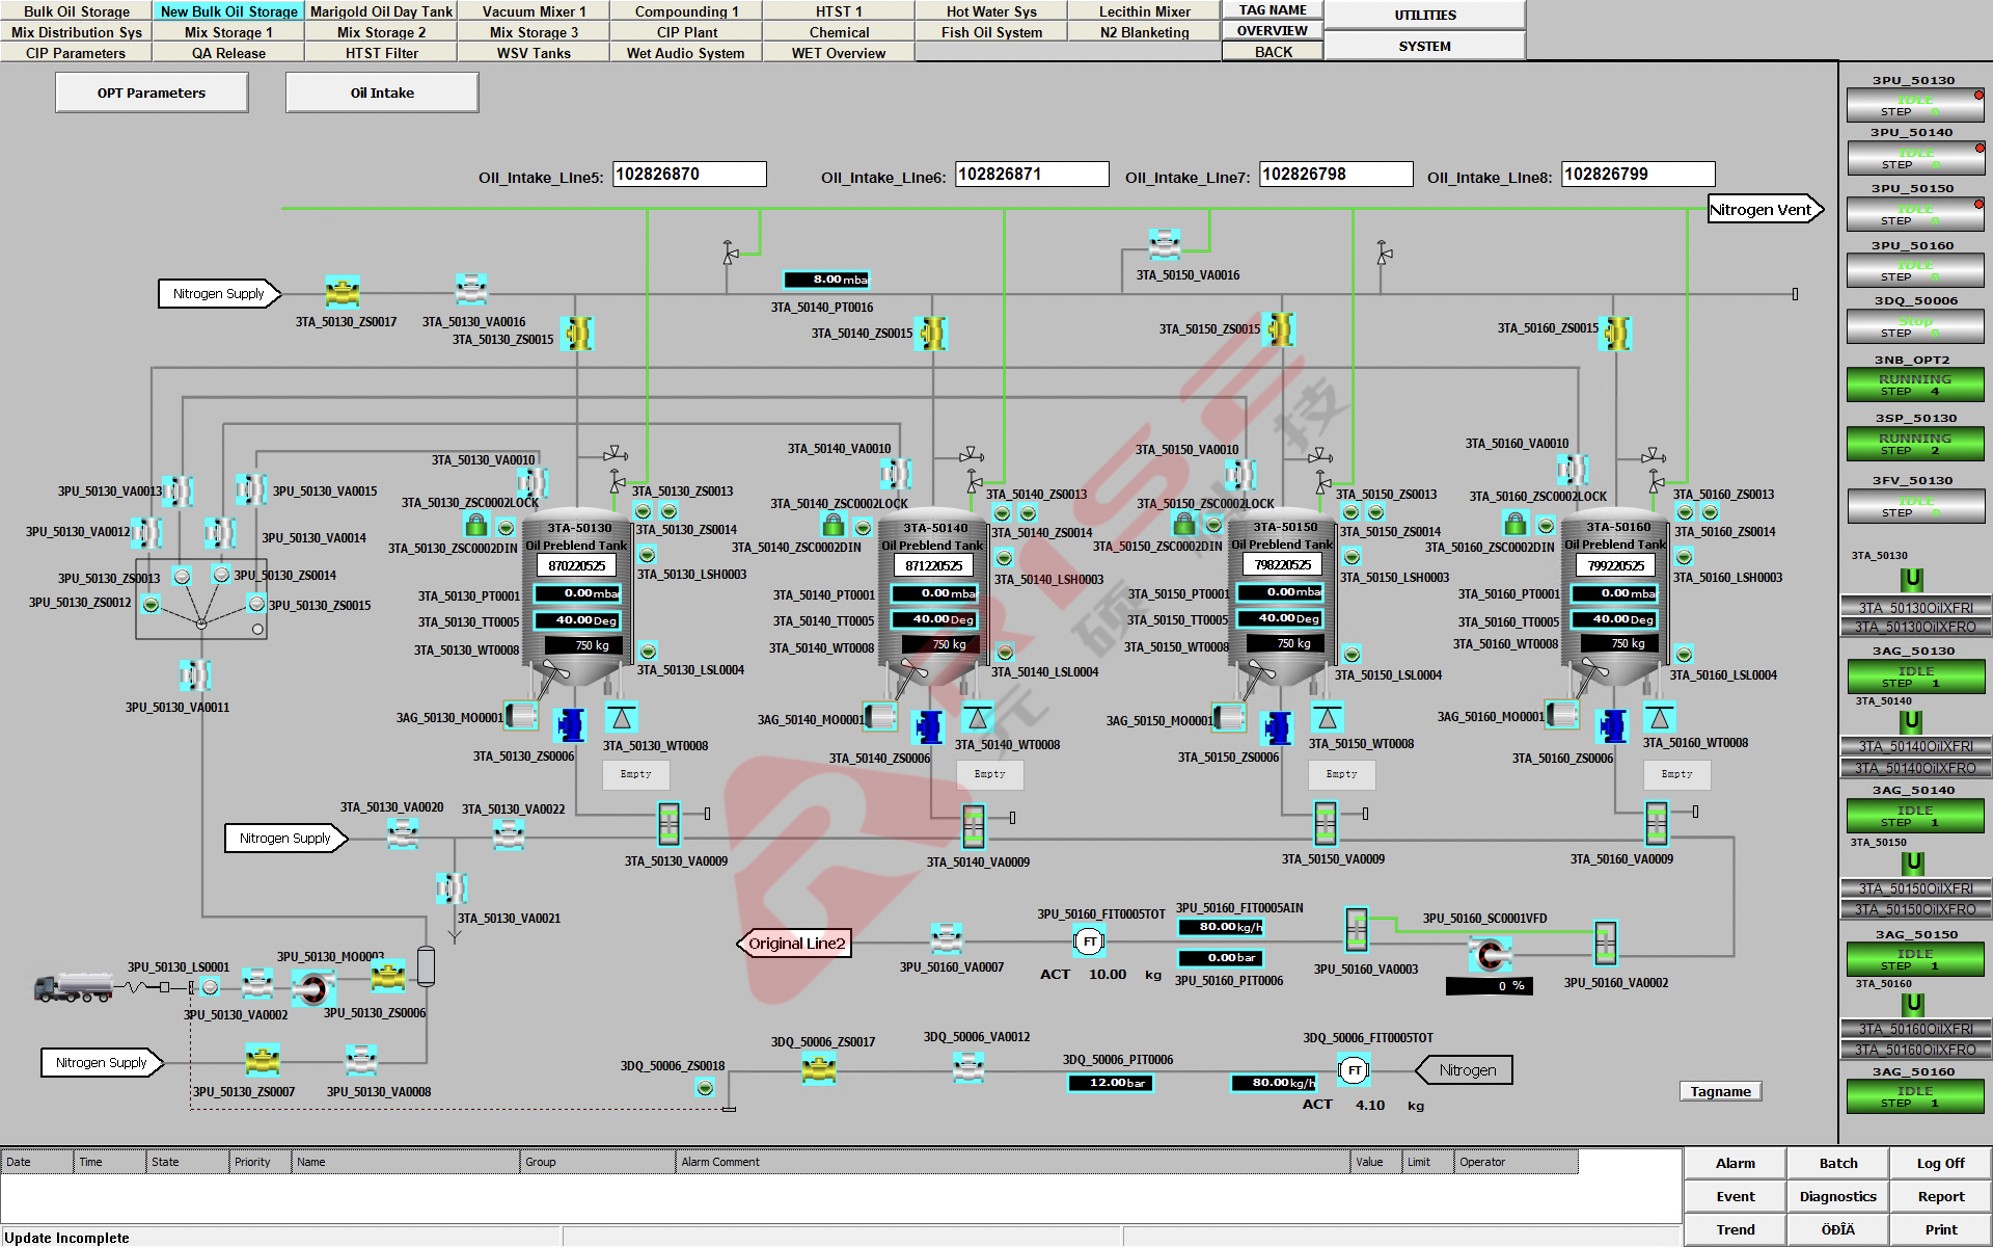
Task: Click weight scale icon 3TA_50160_WT0008
Action: tap(1660, 717)
